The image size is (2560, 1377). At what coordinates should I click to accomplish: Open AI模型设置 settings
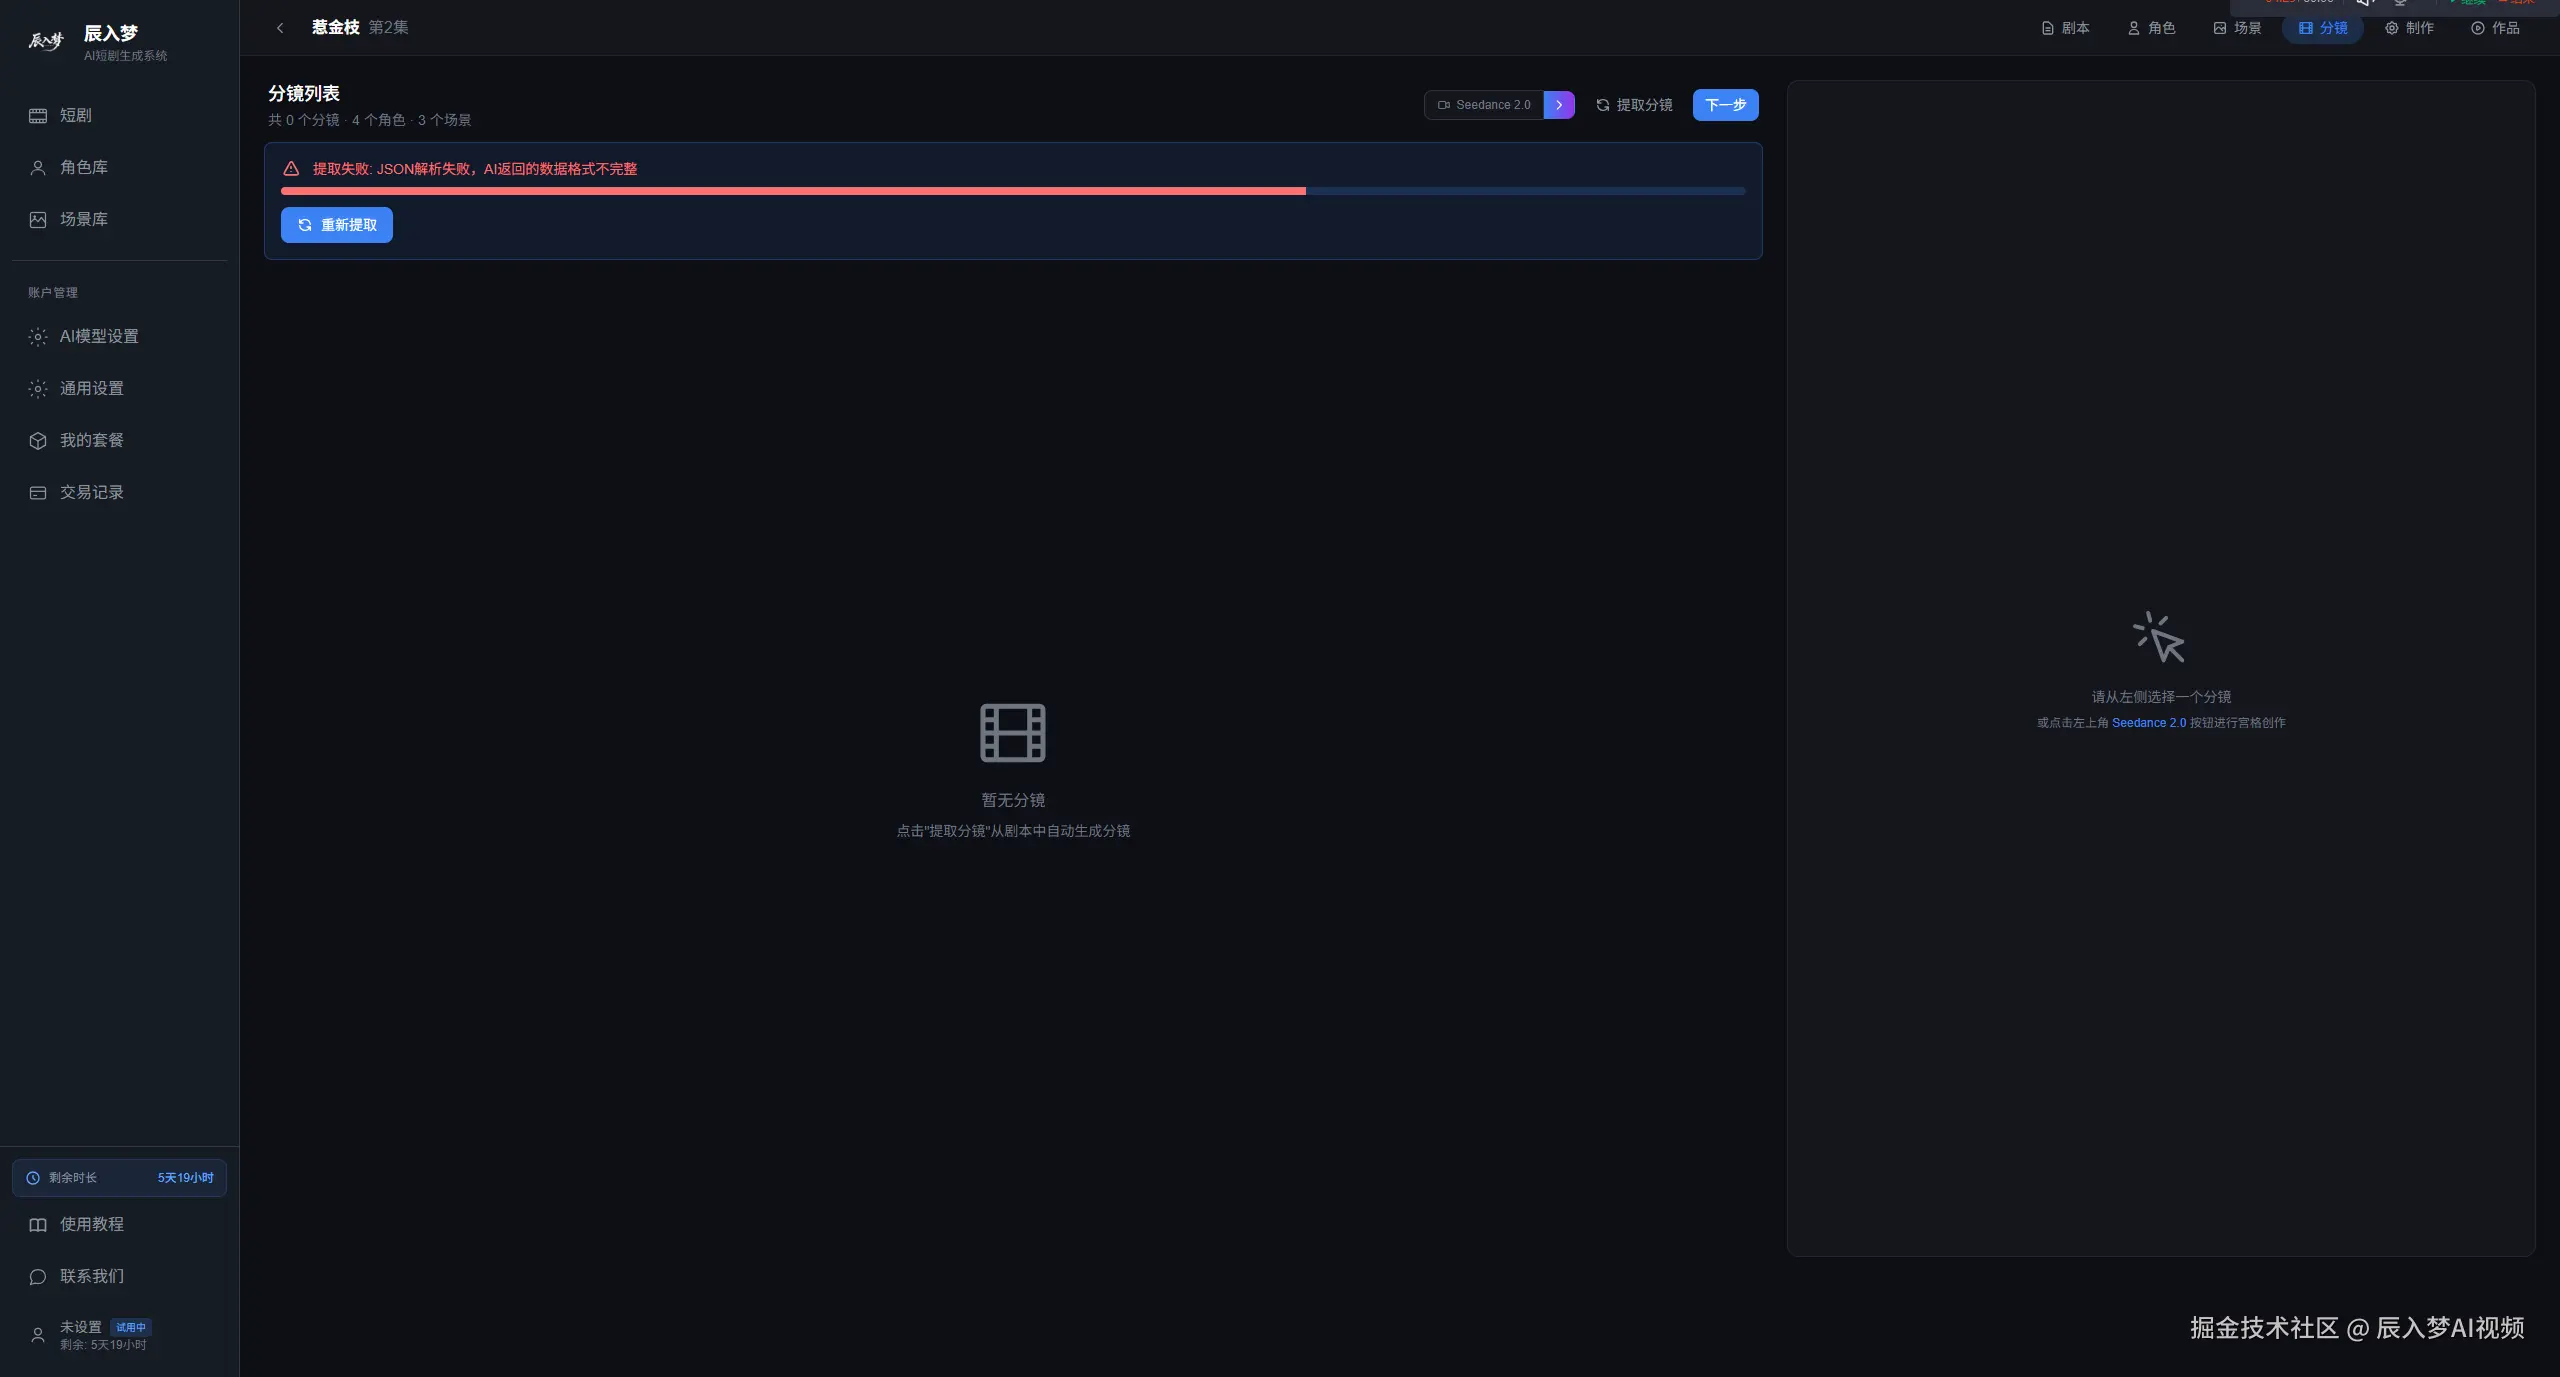coord(98,336)
